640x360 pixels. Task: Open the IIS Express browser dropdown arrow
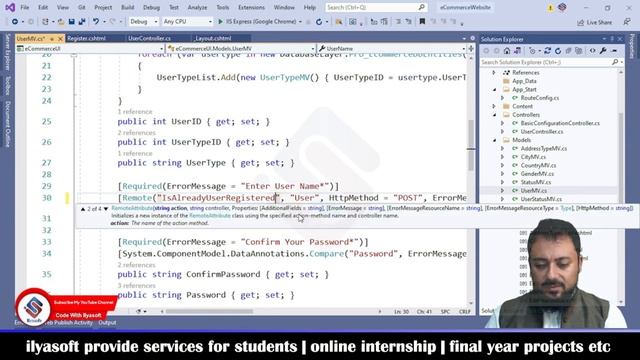point(300,22)
